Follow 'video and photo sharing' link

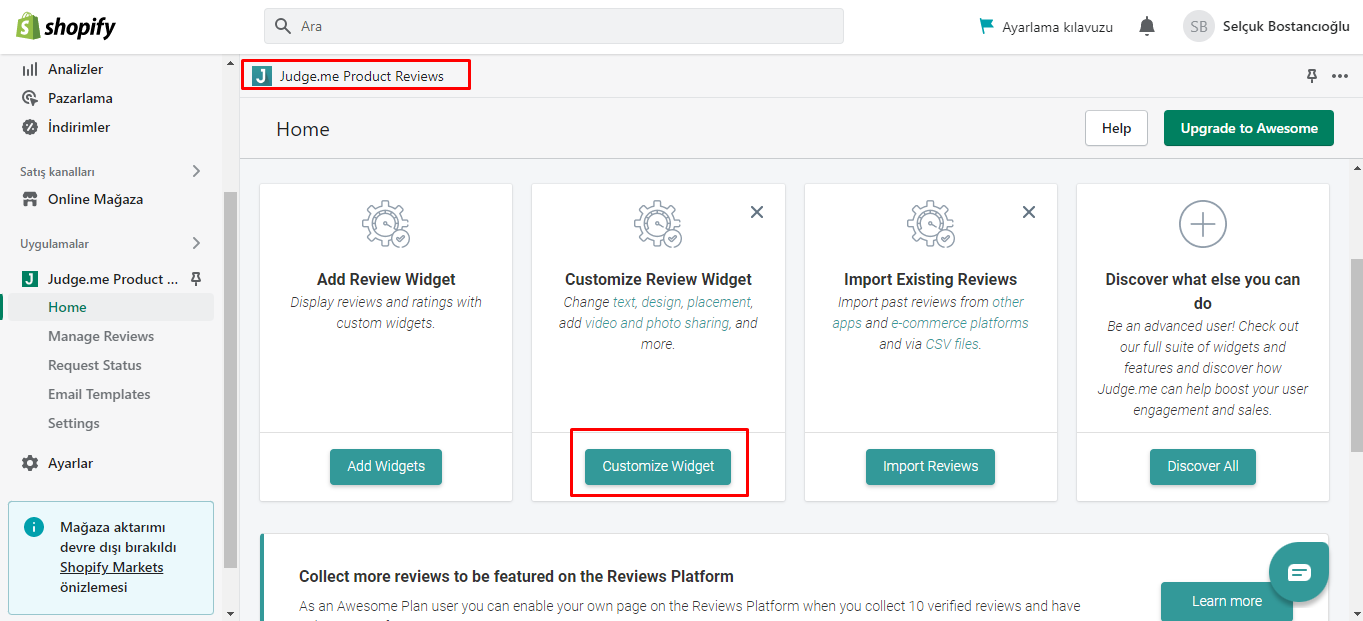657,323
